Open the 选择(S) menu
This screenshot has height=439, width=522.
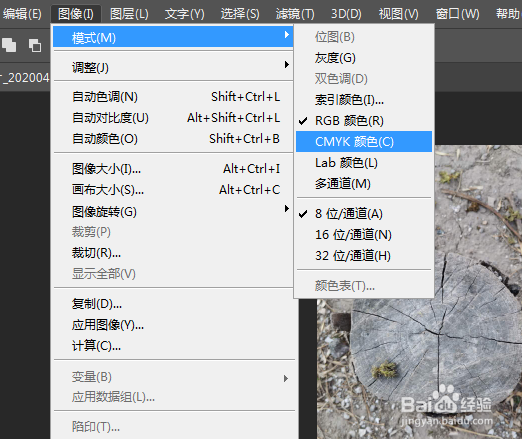point(240,14)
